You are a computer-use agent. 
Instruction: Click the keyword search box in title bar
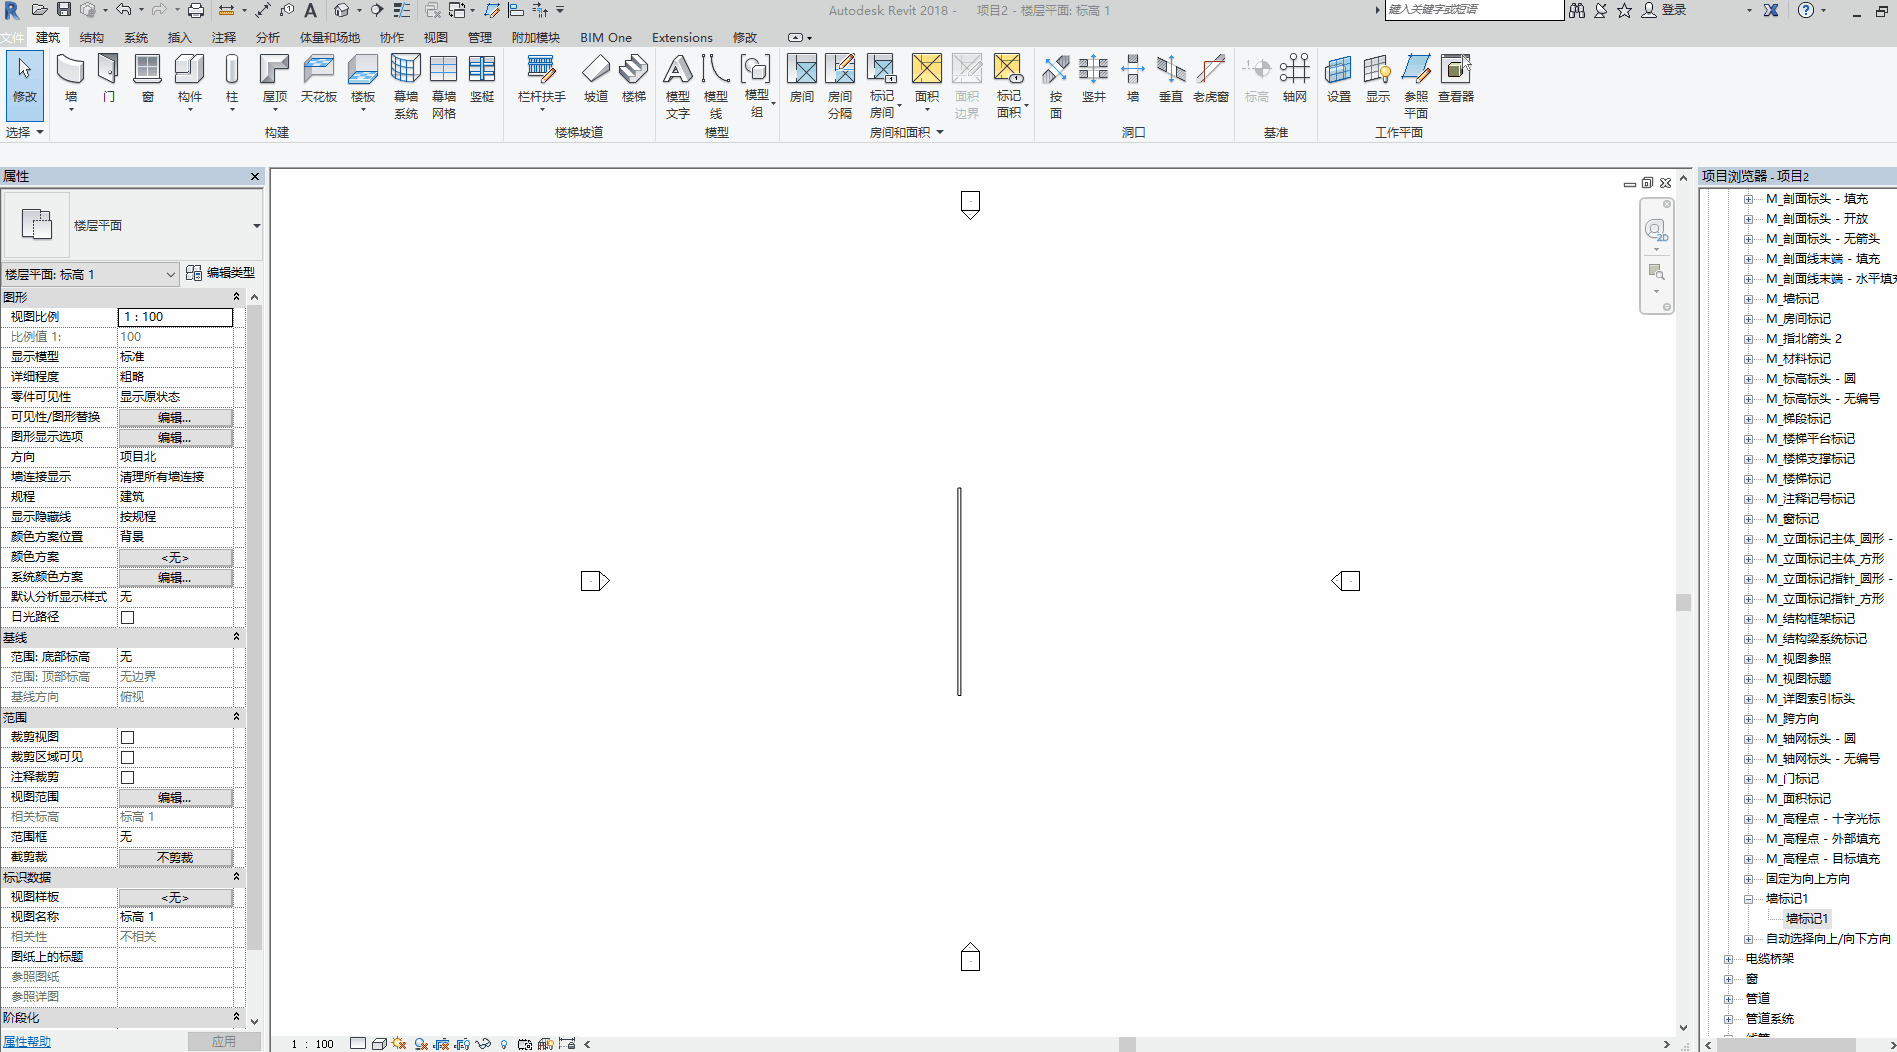(x=1474, y=10)
